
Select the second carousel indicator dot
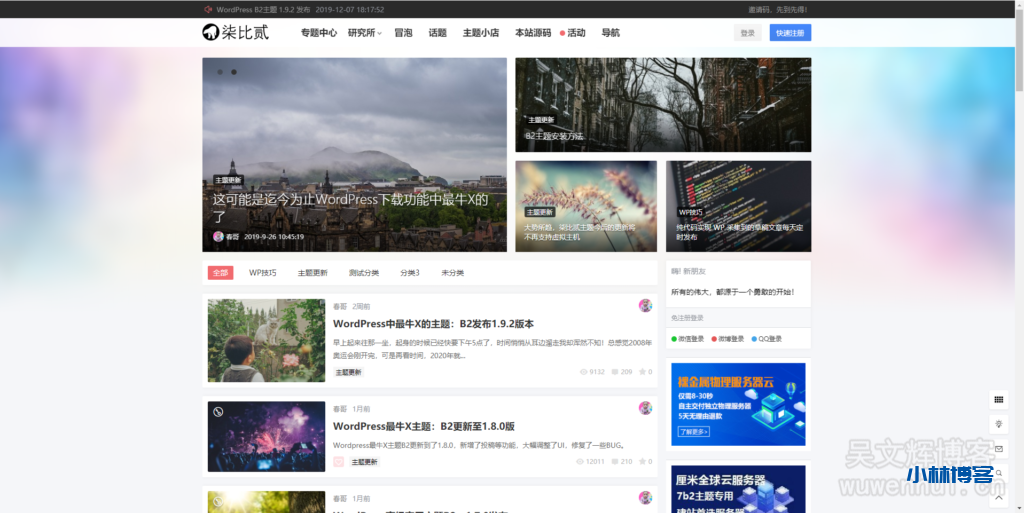point(234,72)
